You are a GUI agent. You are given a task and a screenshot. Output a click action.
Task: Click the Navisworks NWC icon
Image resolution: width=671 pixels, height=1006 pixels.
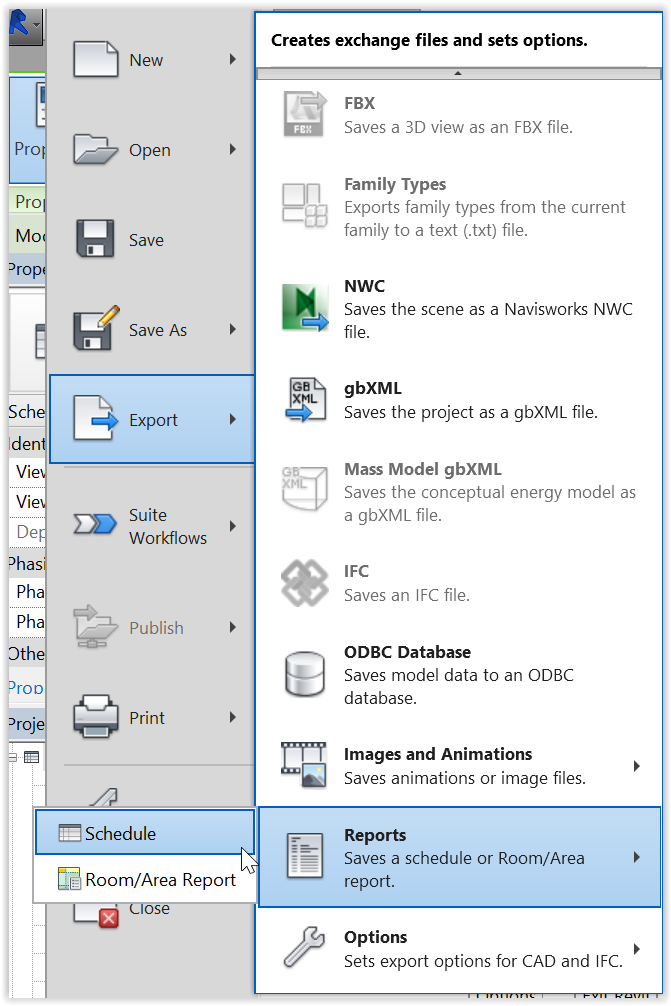tap(305, 308)
